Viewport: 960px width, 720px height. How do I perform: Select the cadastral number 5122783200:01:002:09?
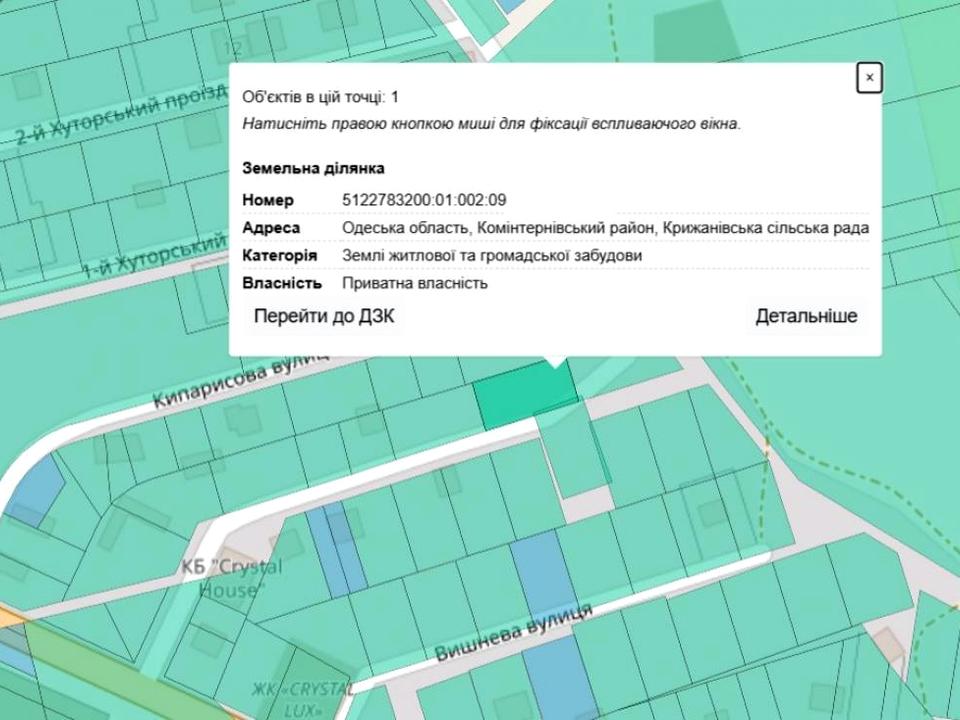(424, 200)
